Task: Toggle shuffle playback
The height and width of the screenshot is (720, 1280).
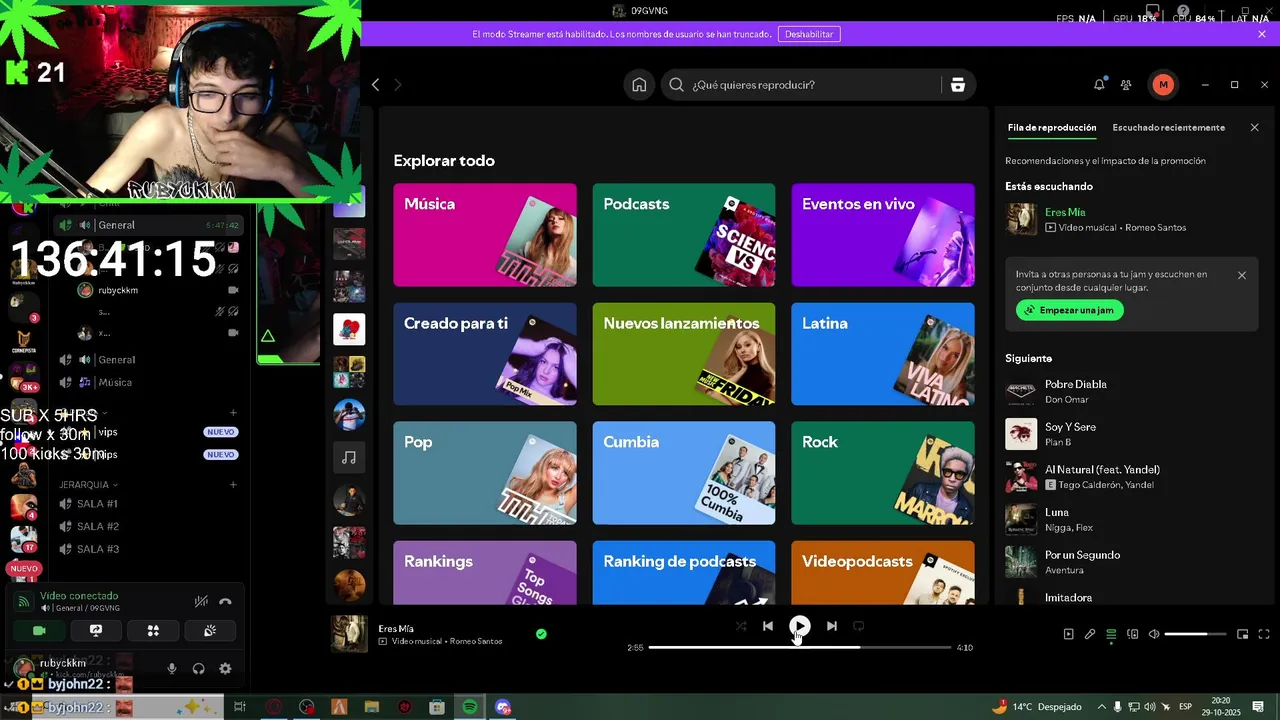Action: pyautogui.click(x=741, y=626)
